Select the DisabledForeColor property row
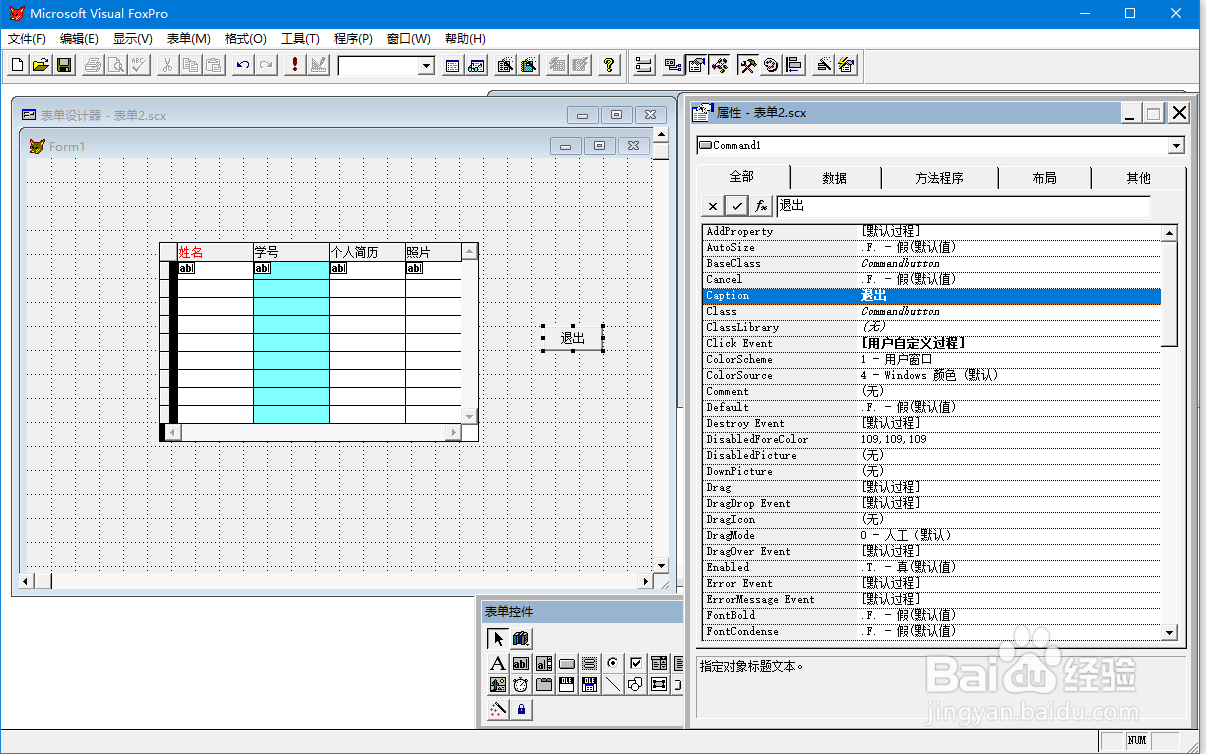 932,439
